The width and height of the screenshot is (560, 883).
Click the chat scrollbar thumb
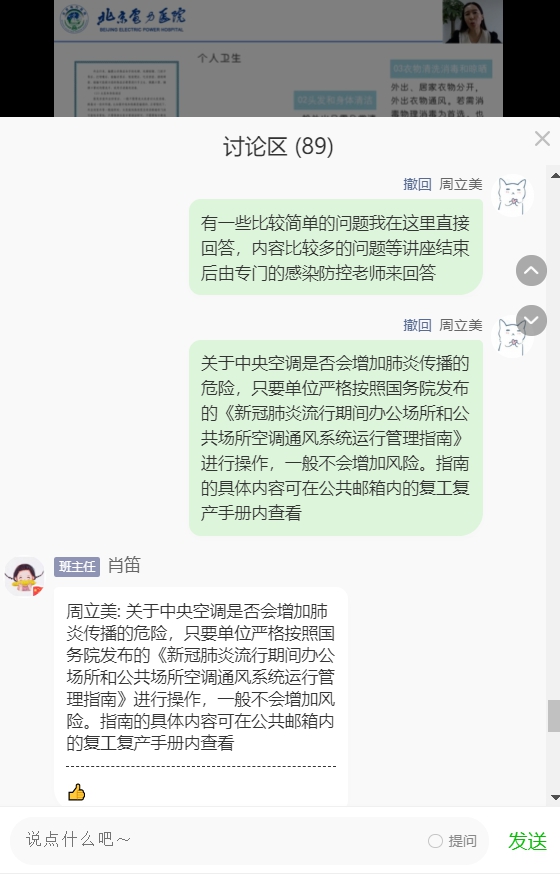[x=554, y=715]
